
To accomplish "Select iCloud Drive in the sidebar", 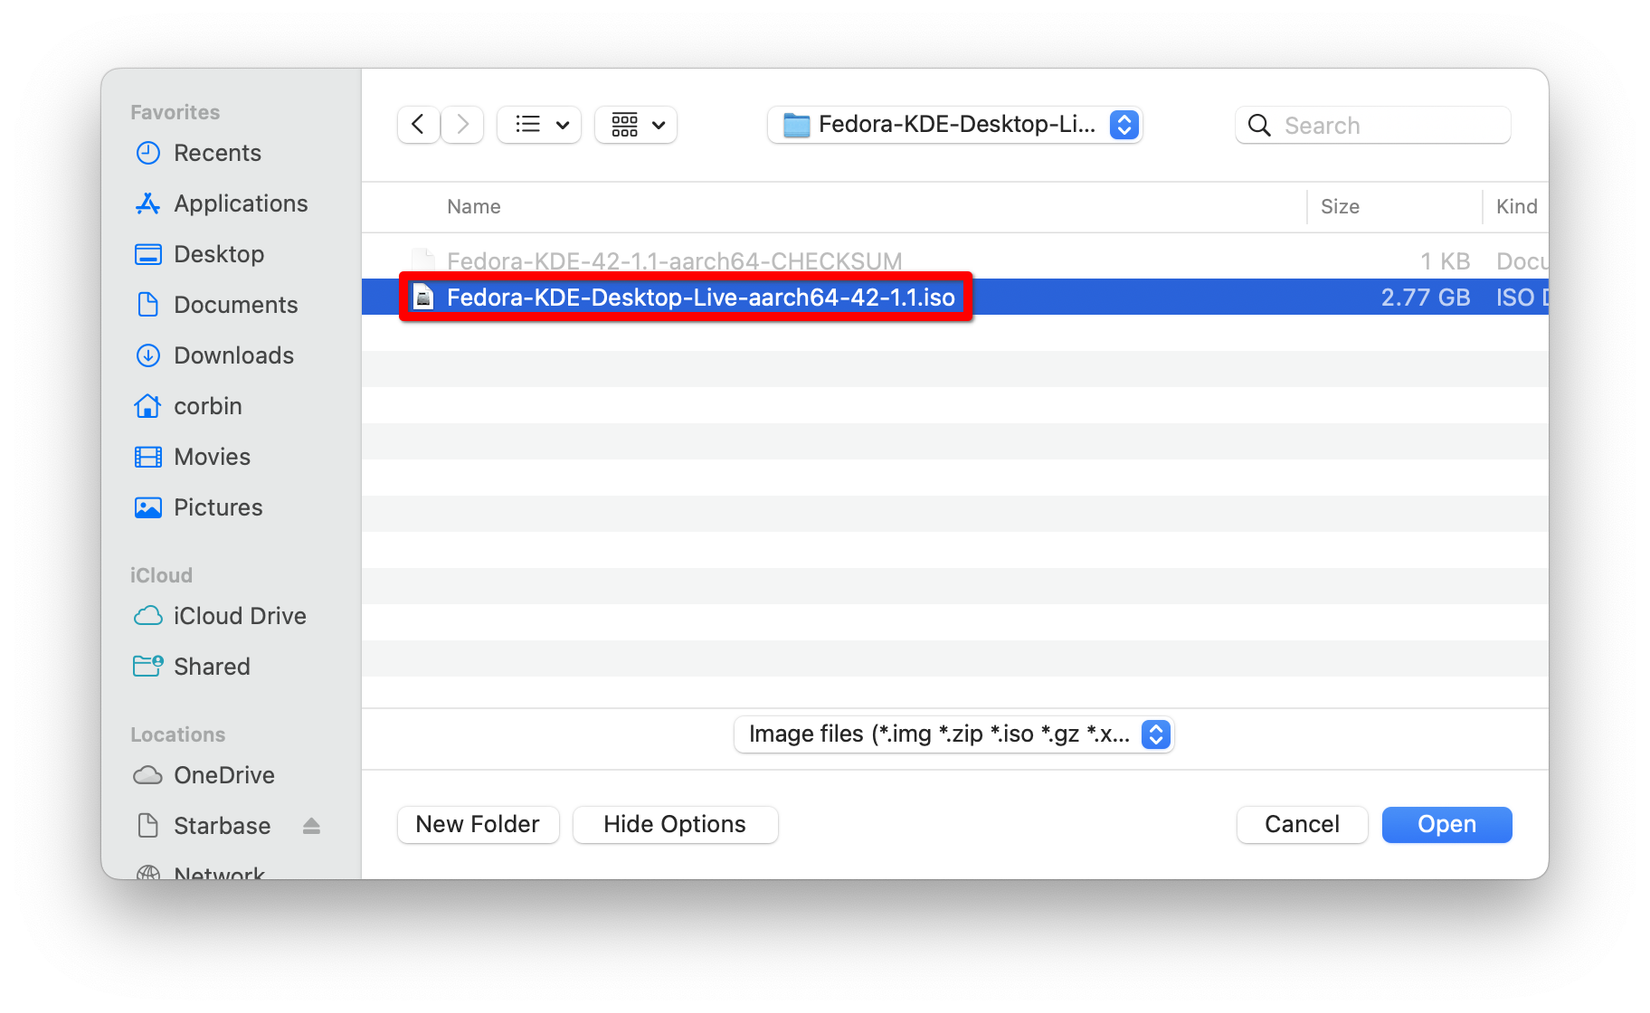I will (239, 616).
